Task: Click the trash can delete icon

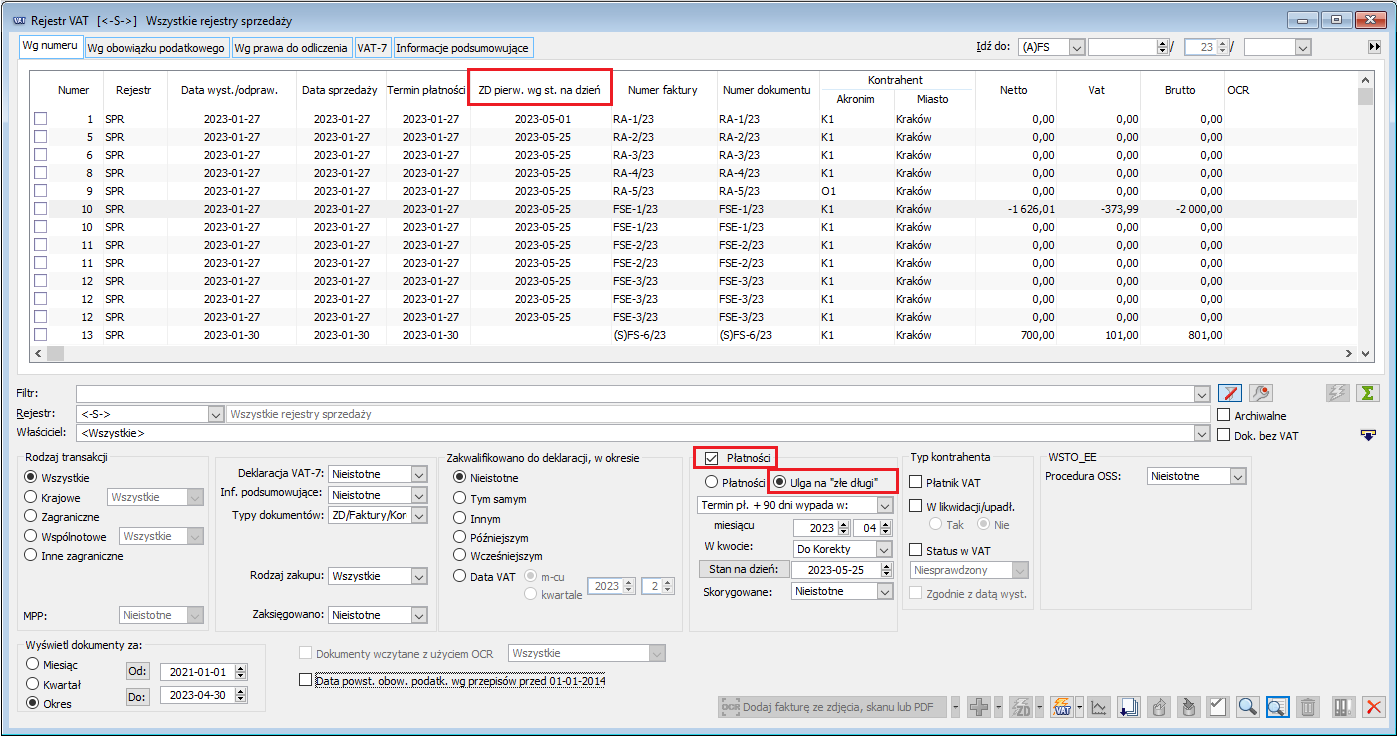Action: click(1307, 707)
